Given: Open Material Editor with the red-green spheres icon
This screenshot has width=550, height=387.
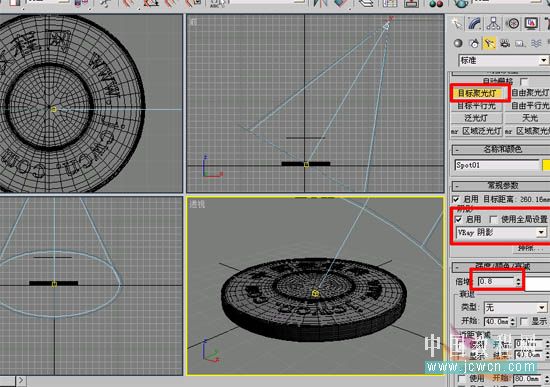Looking at the screenshot, I should [436, 4].
